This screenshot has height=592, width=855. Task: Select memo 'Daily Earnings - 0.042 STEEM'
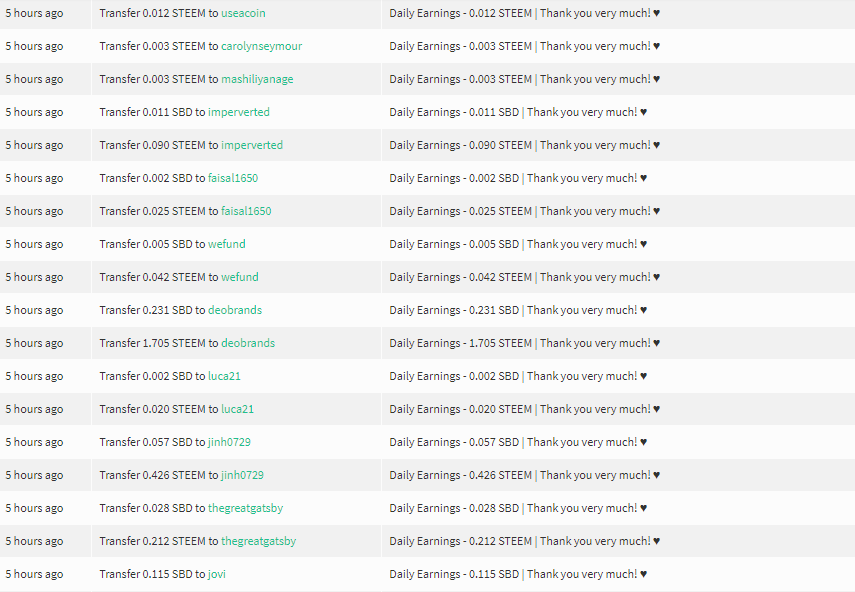[x=460, y=277]
